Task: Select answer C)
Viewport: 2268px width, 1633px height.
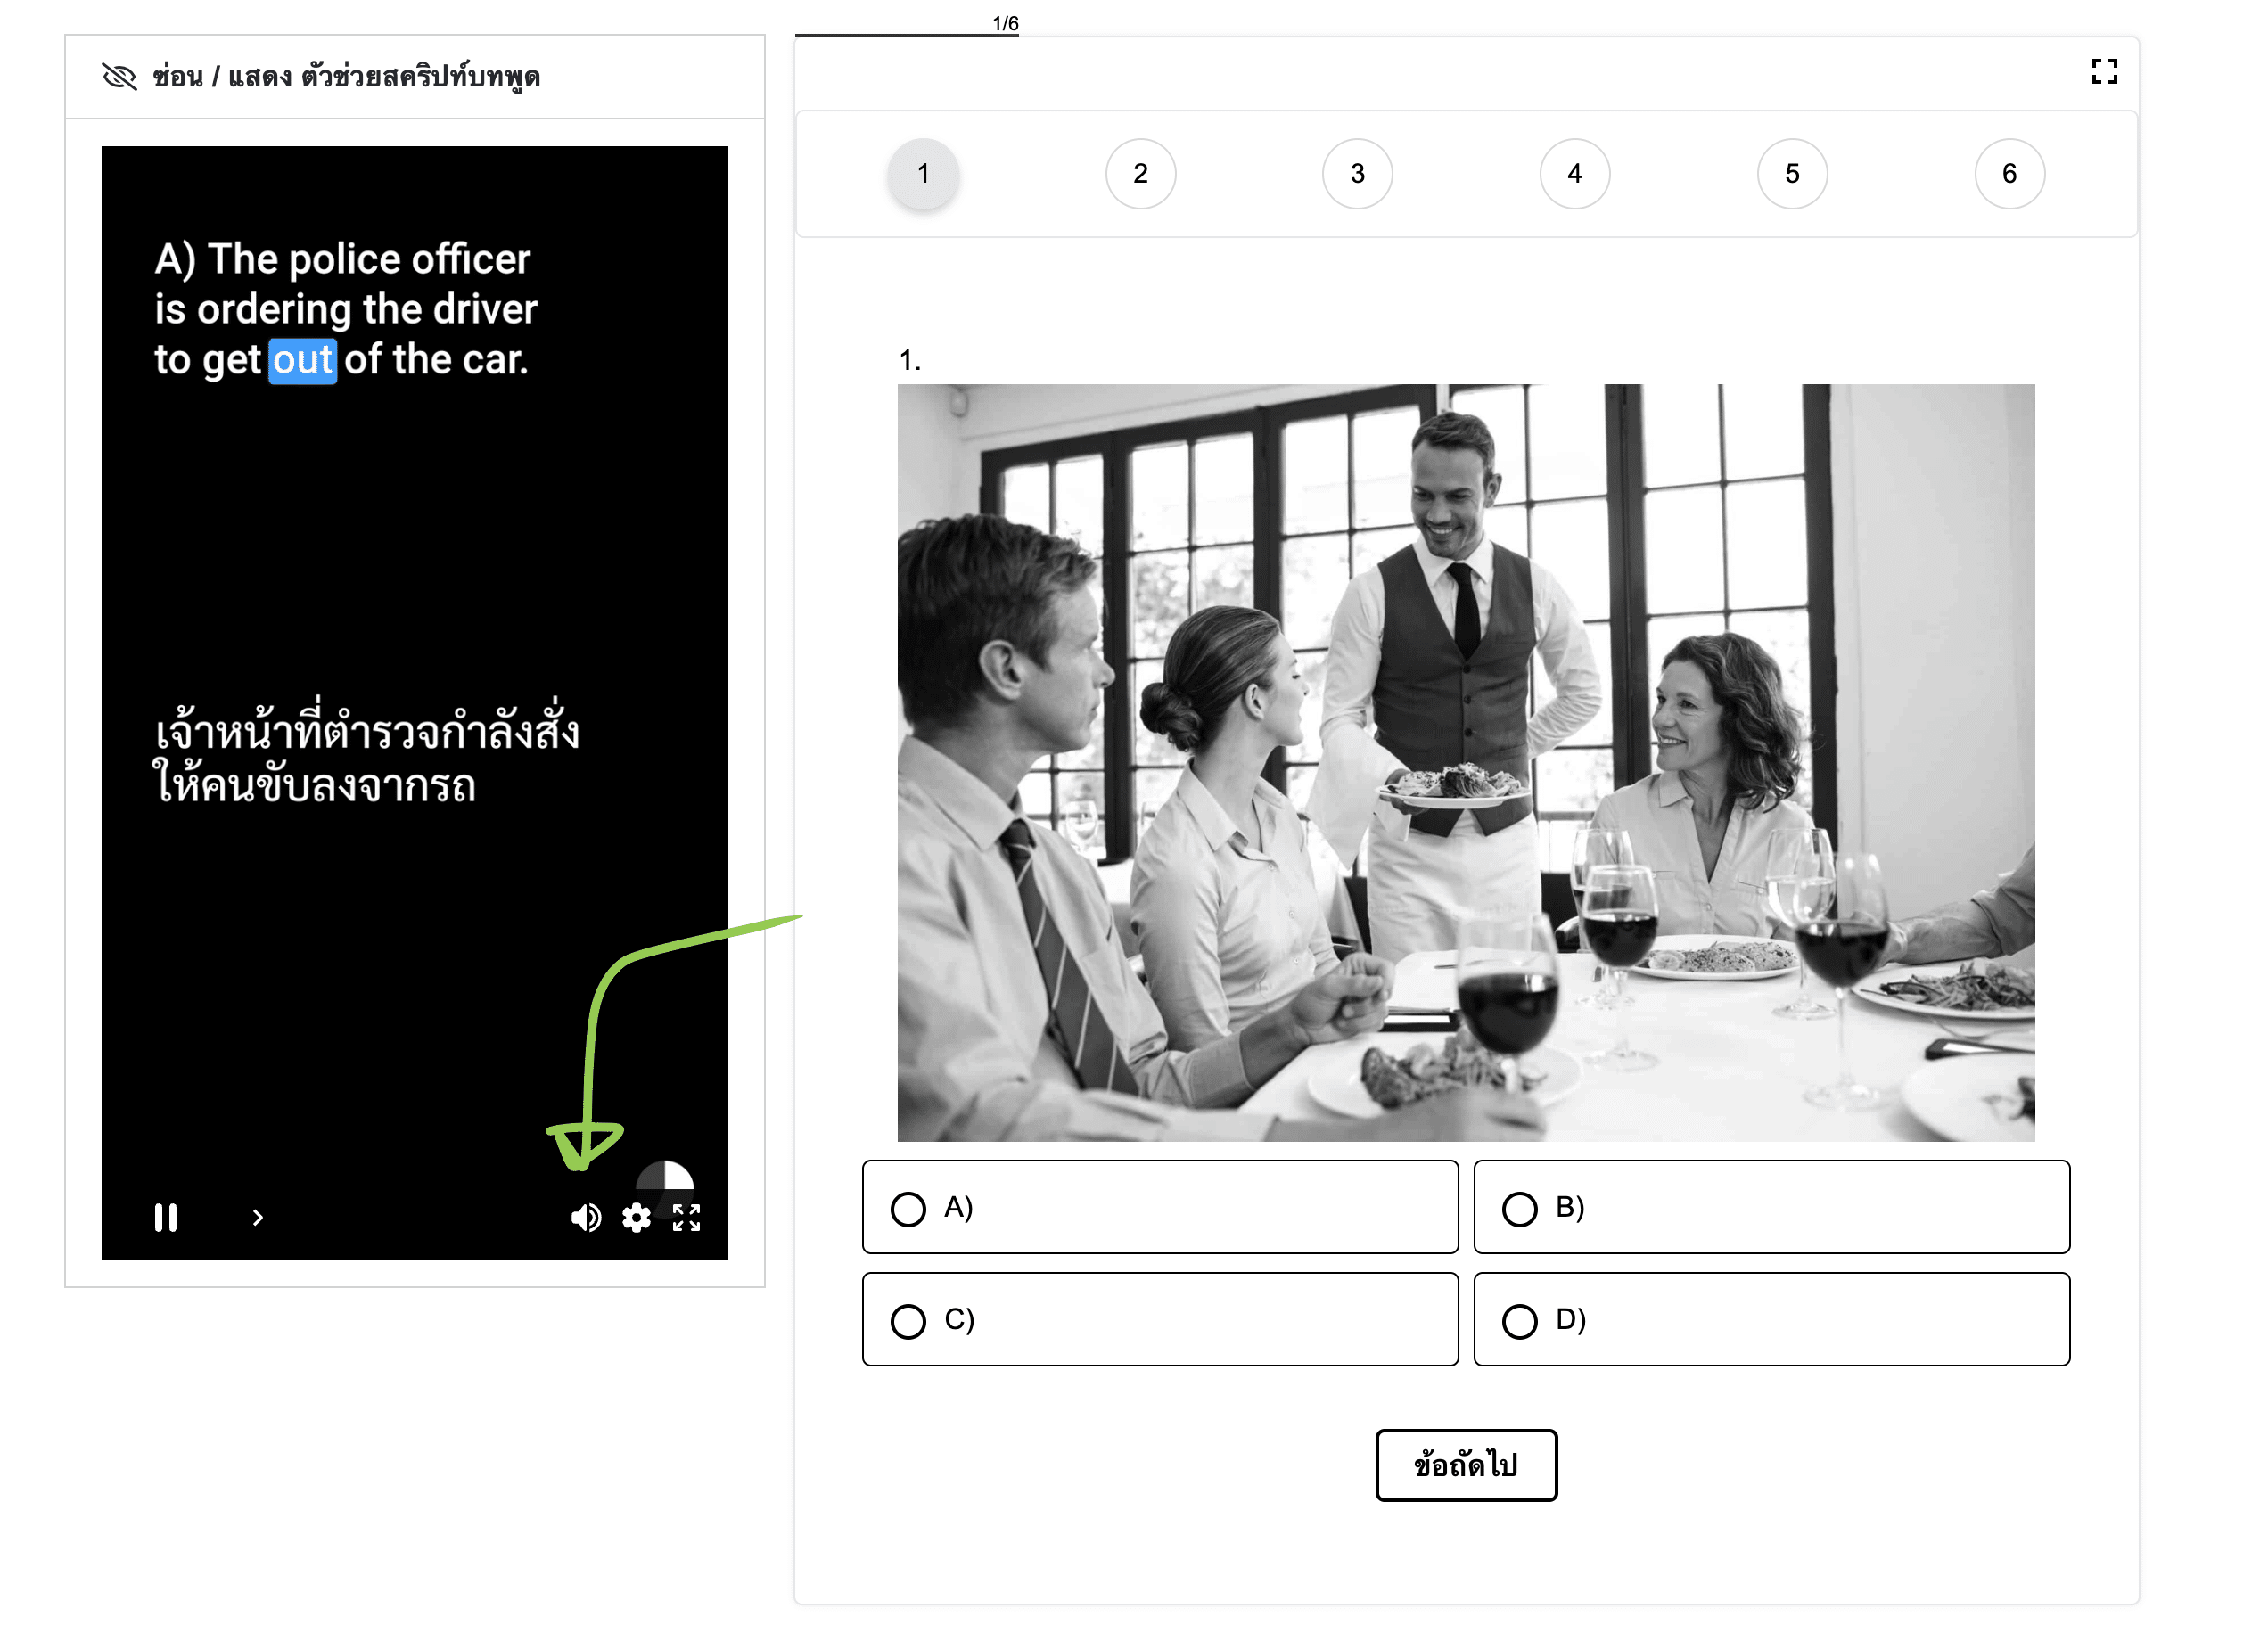Action: click(1160, 1319)
